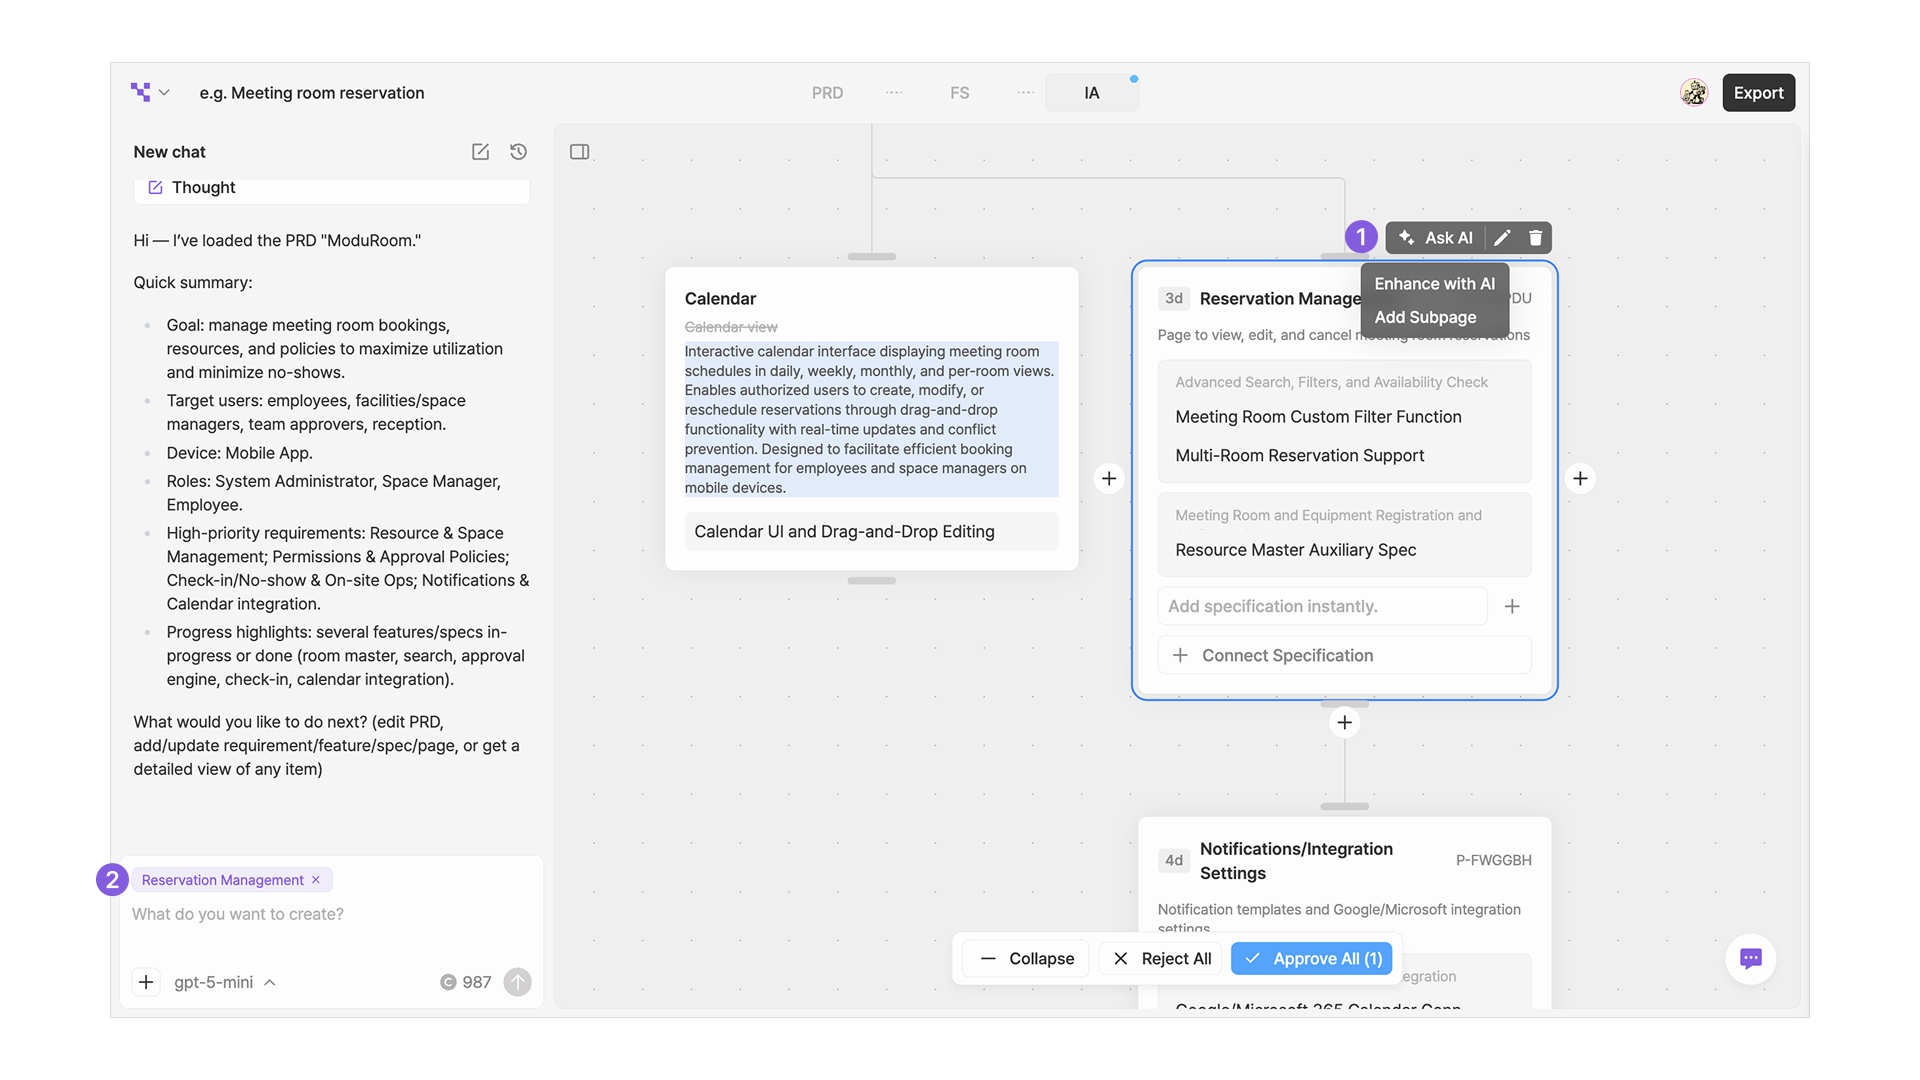Remove Reservation Management tag from chat input
The image size is (1920, 1080).
tap(316, 880)
